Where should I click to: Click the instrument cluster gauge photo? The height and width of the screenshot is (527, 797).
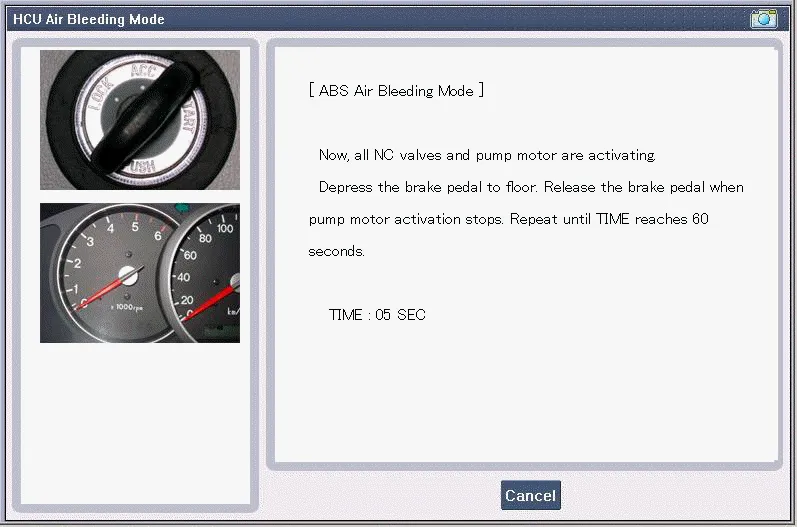coord(139,273)
